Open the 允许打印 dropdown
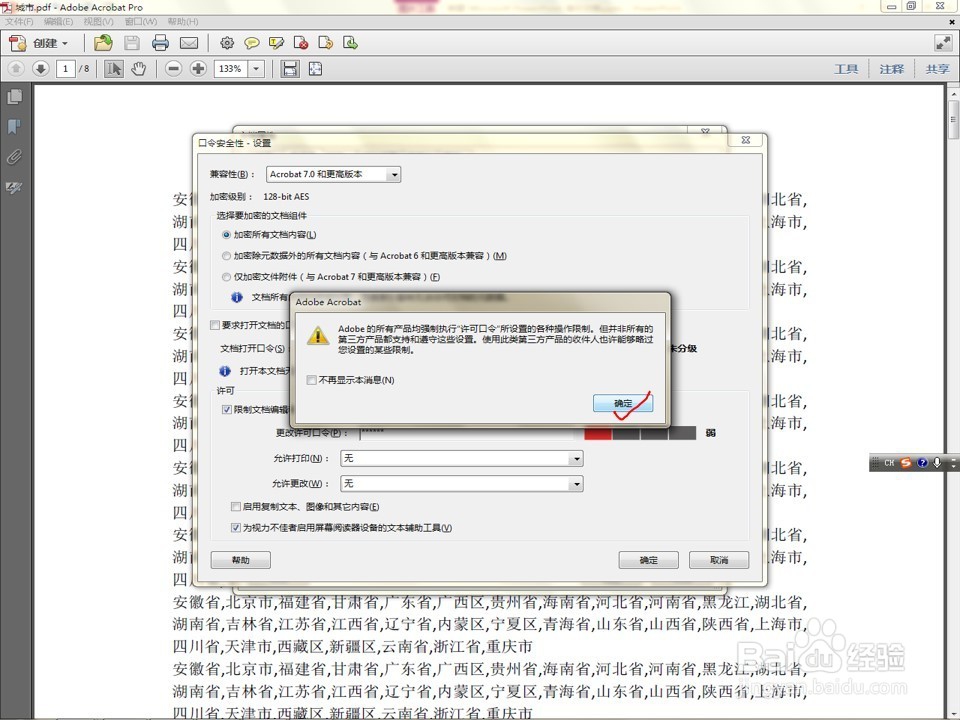 [x=462, y=459]
